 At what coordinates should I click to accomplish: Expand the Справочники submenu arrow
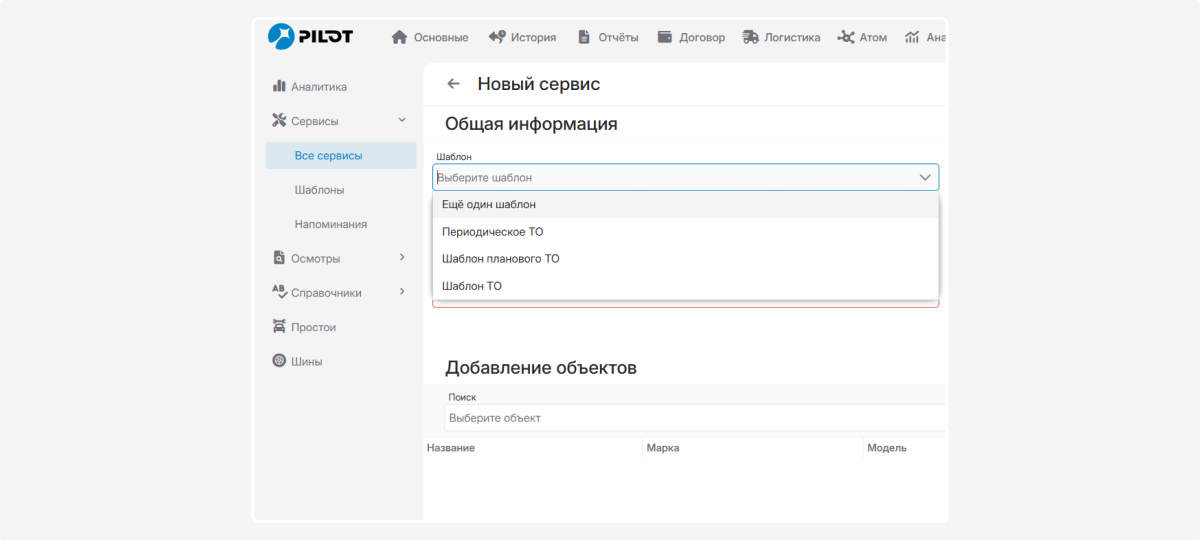pos(402,292)
